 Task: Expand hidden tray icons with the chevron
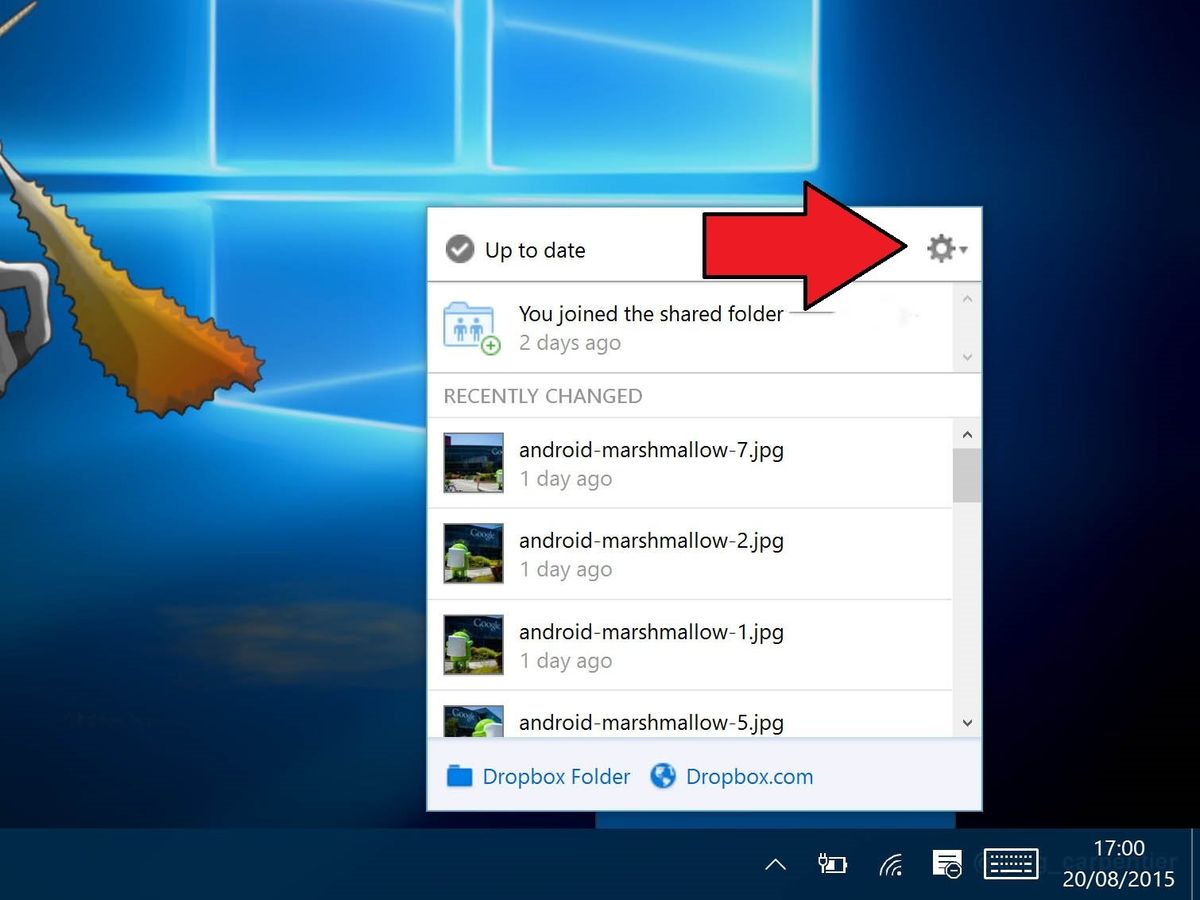pyautogui.click(x=776, y=864)
